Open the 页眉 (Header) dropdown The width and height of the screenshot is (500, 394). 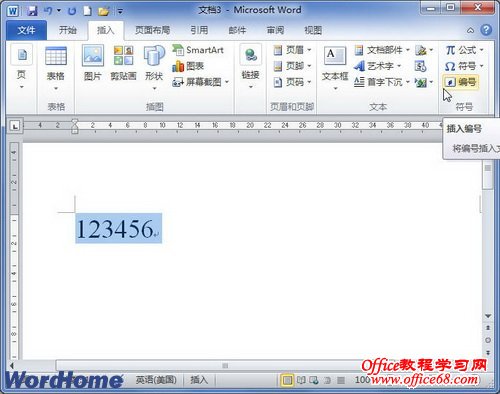click(292, 50)
